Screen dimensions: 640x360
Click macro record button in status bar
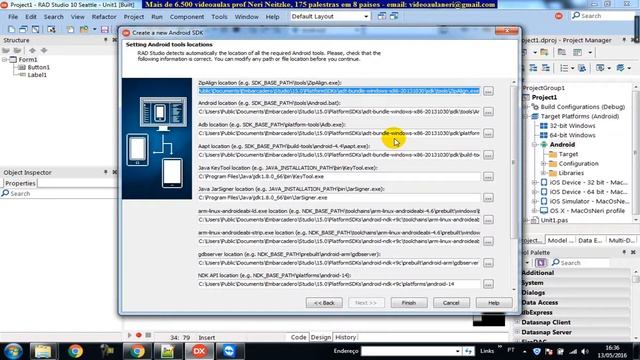139,335
